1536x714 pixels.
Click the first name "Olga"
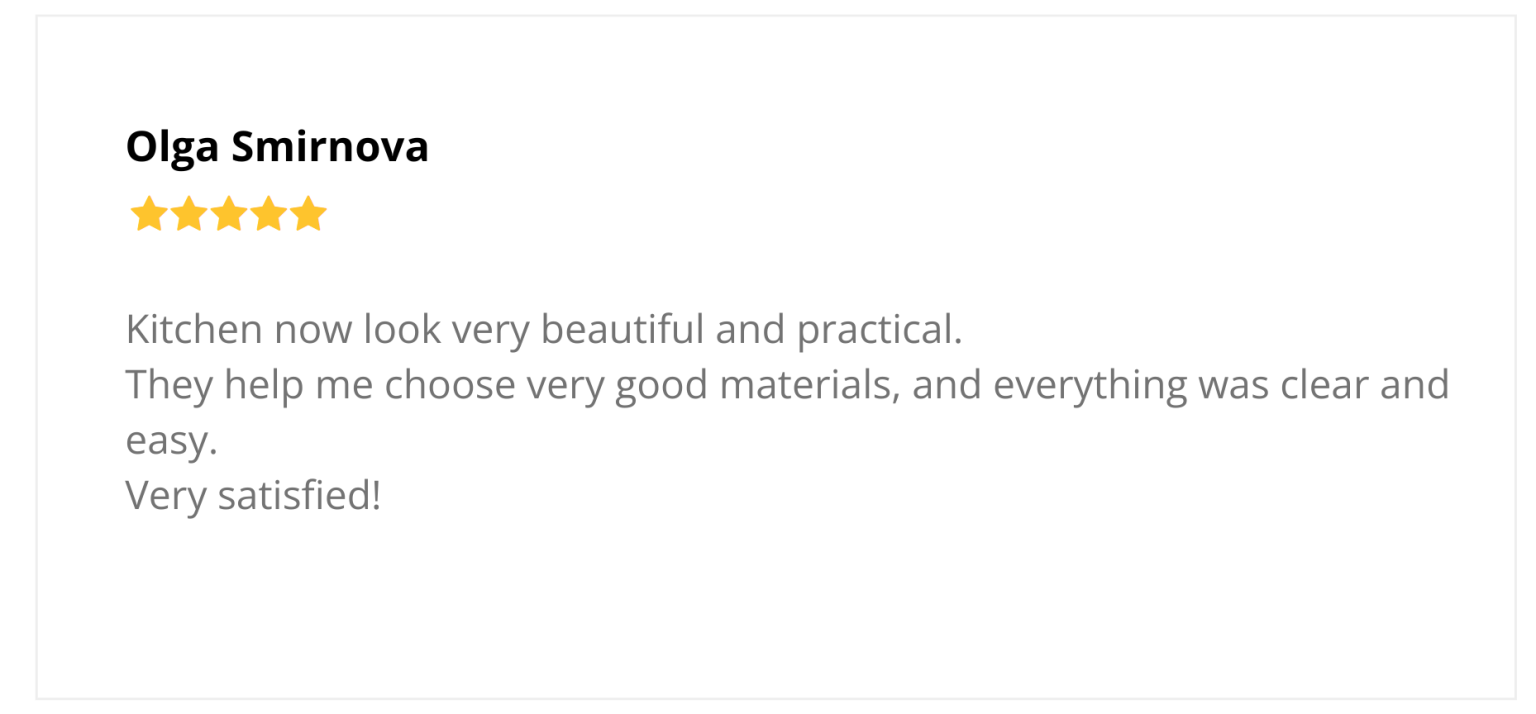point(172,148)
